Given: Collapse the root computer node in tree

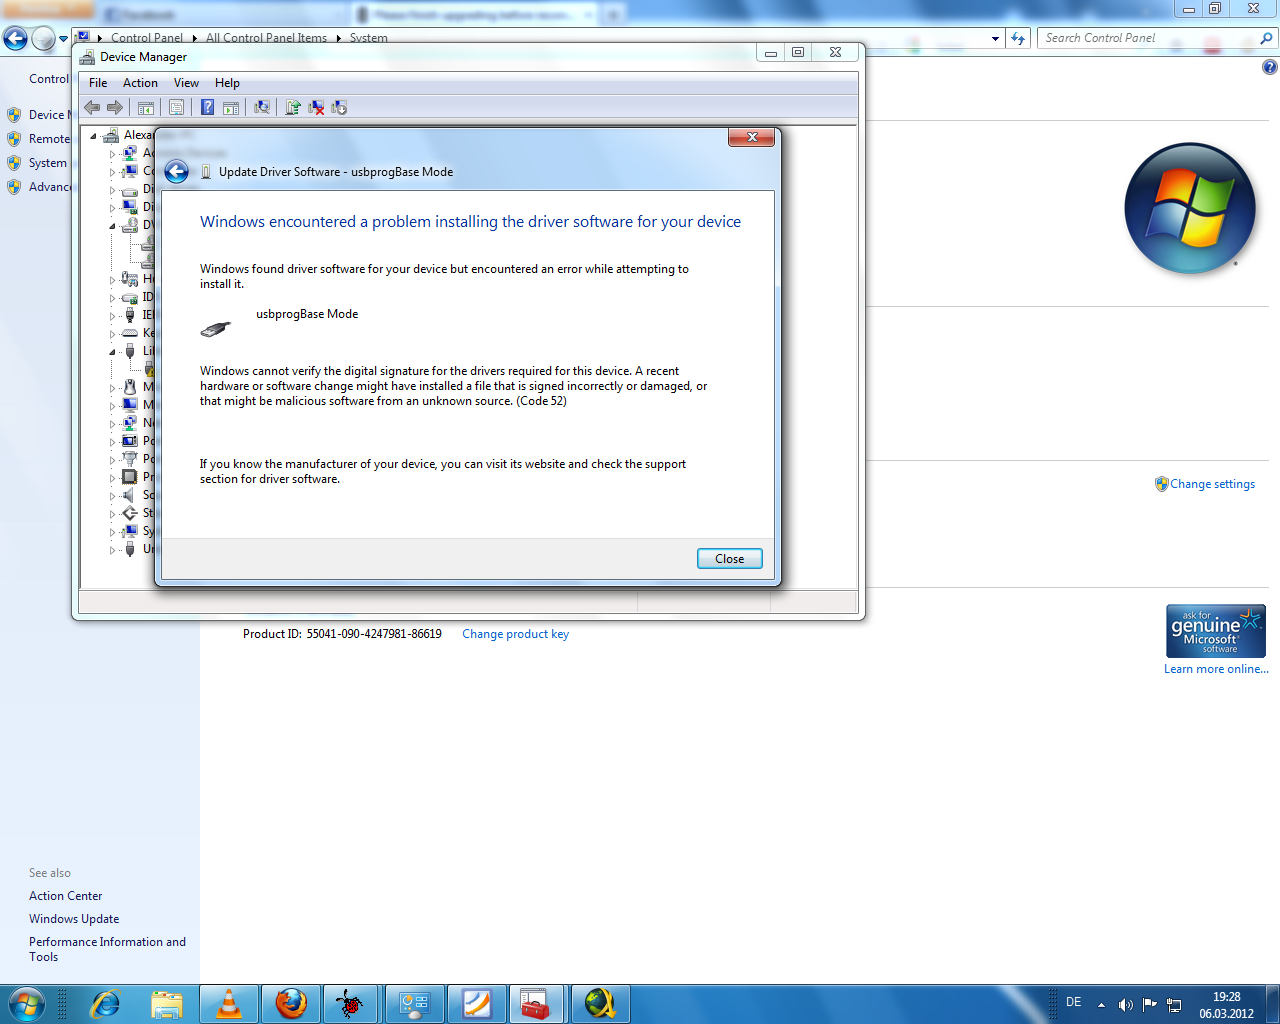Looking at the screenshot, I should coord(94,135).
